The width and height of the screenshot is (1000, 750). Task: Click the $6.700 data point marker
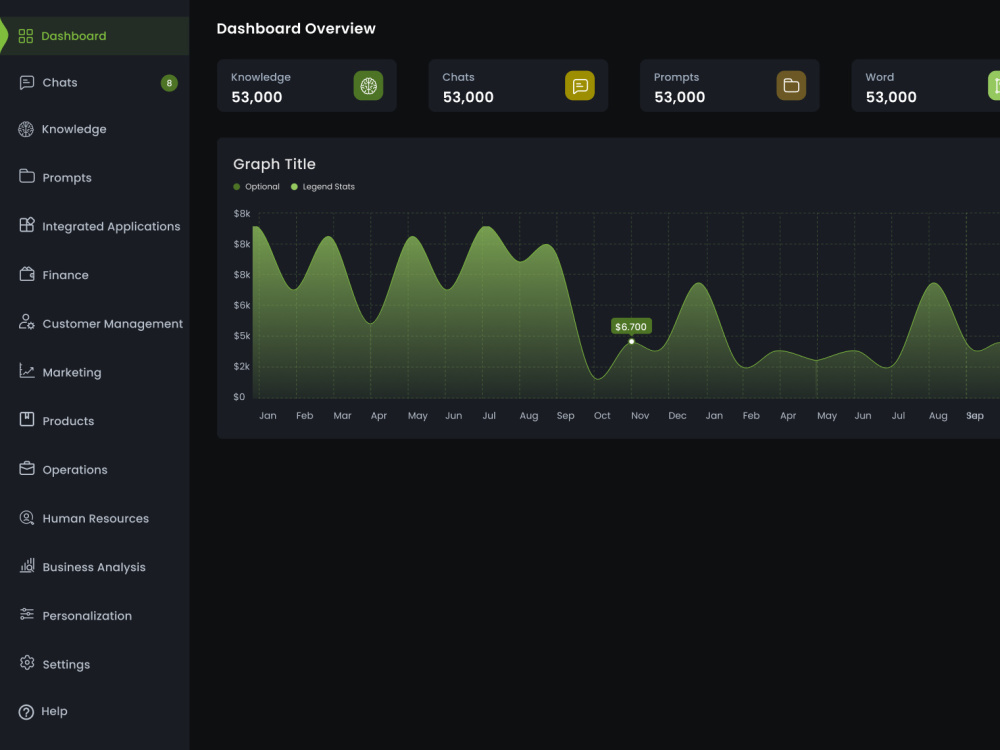point(631,342)
